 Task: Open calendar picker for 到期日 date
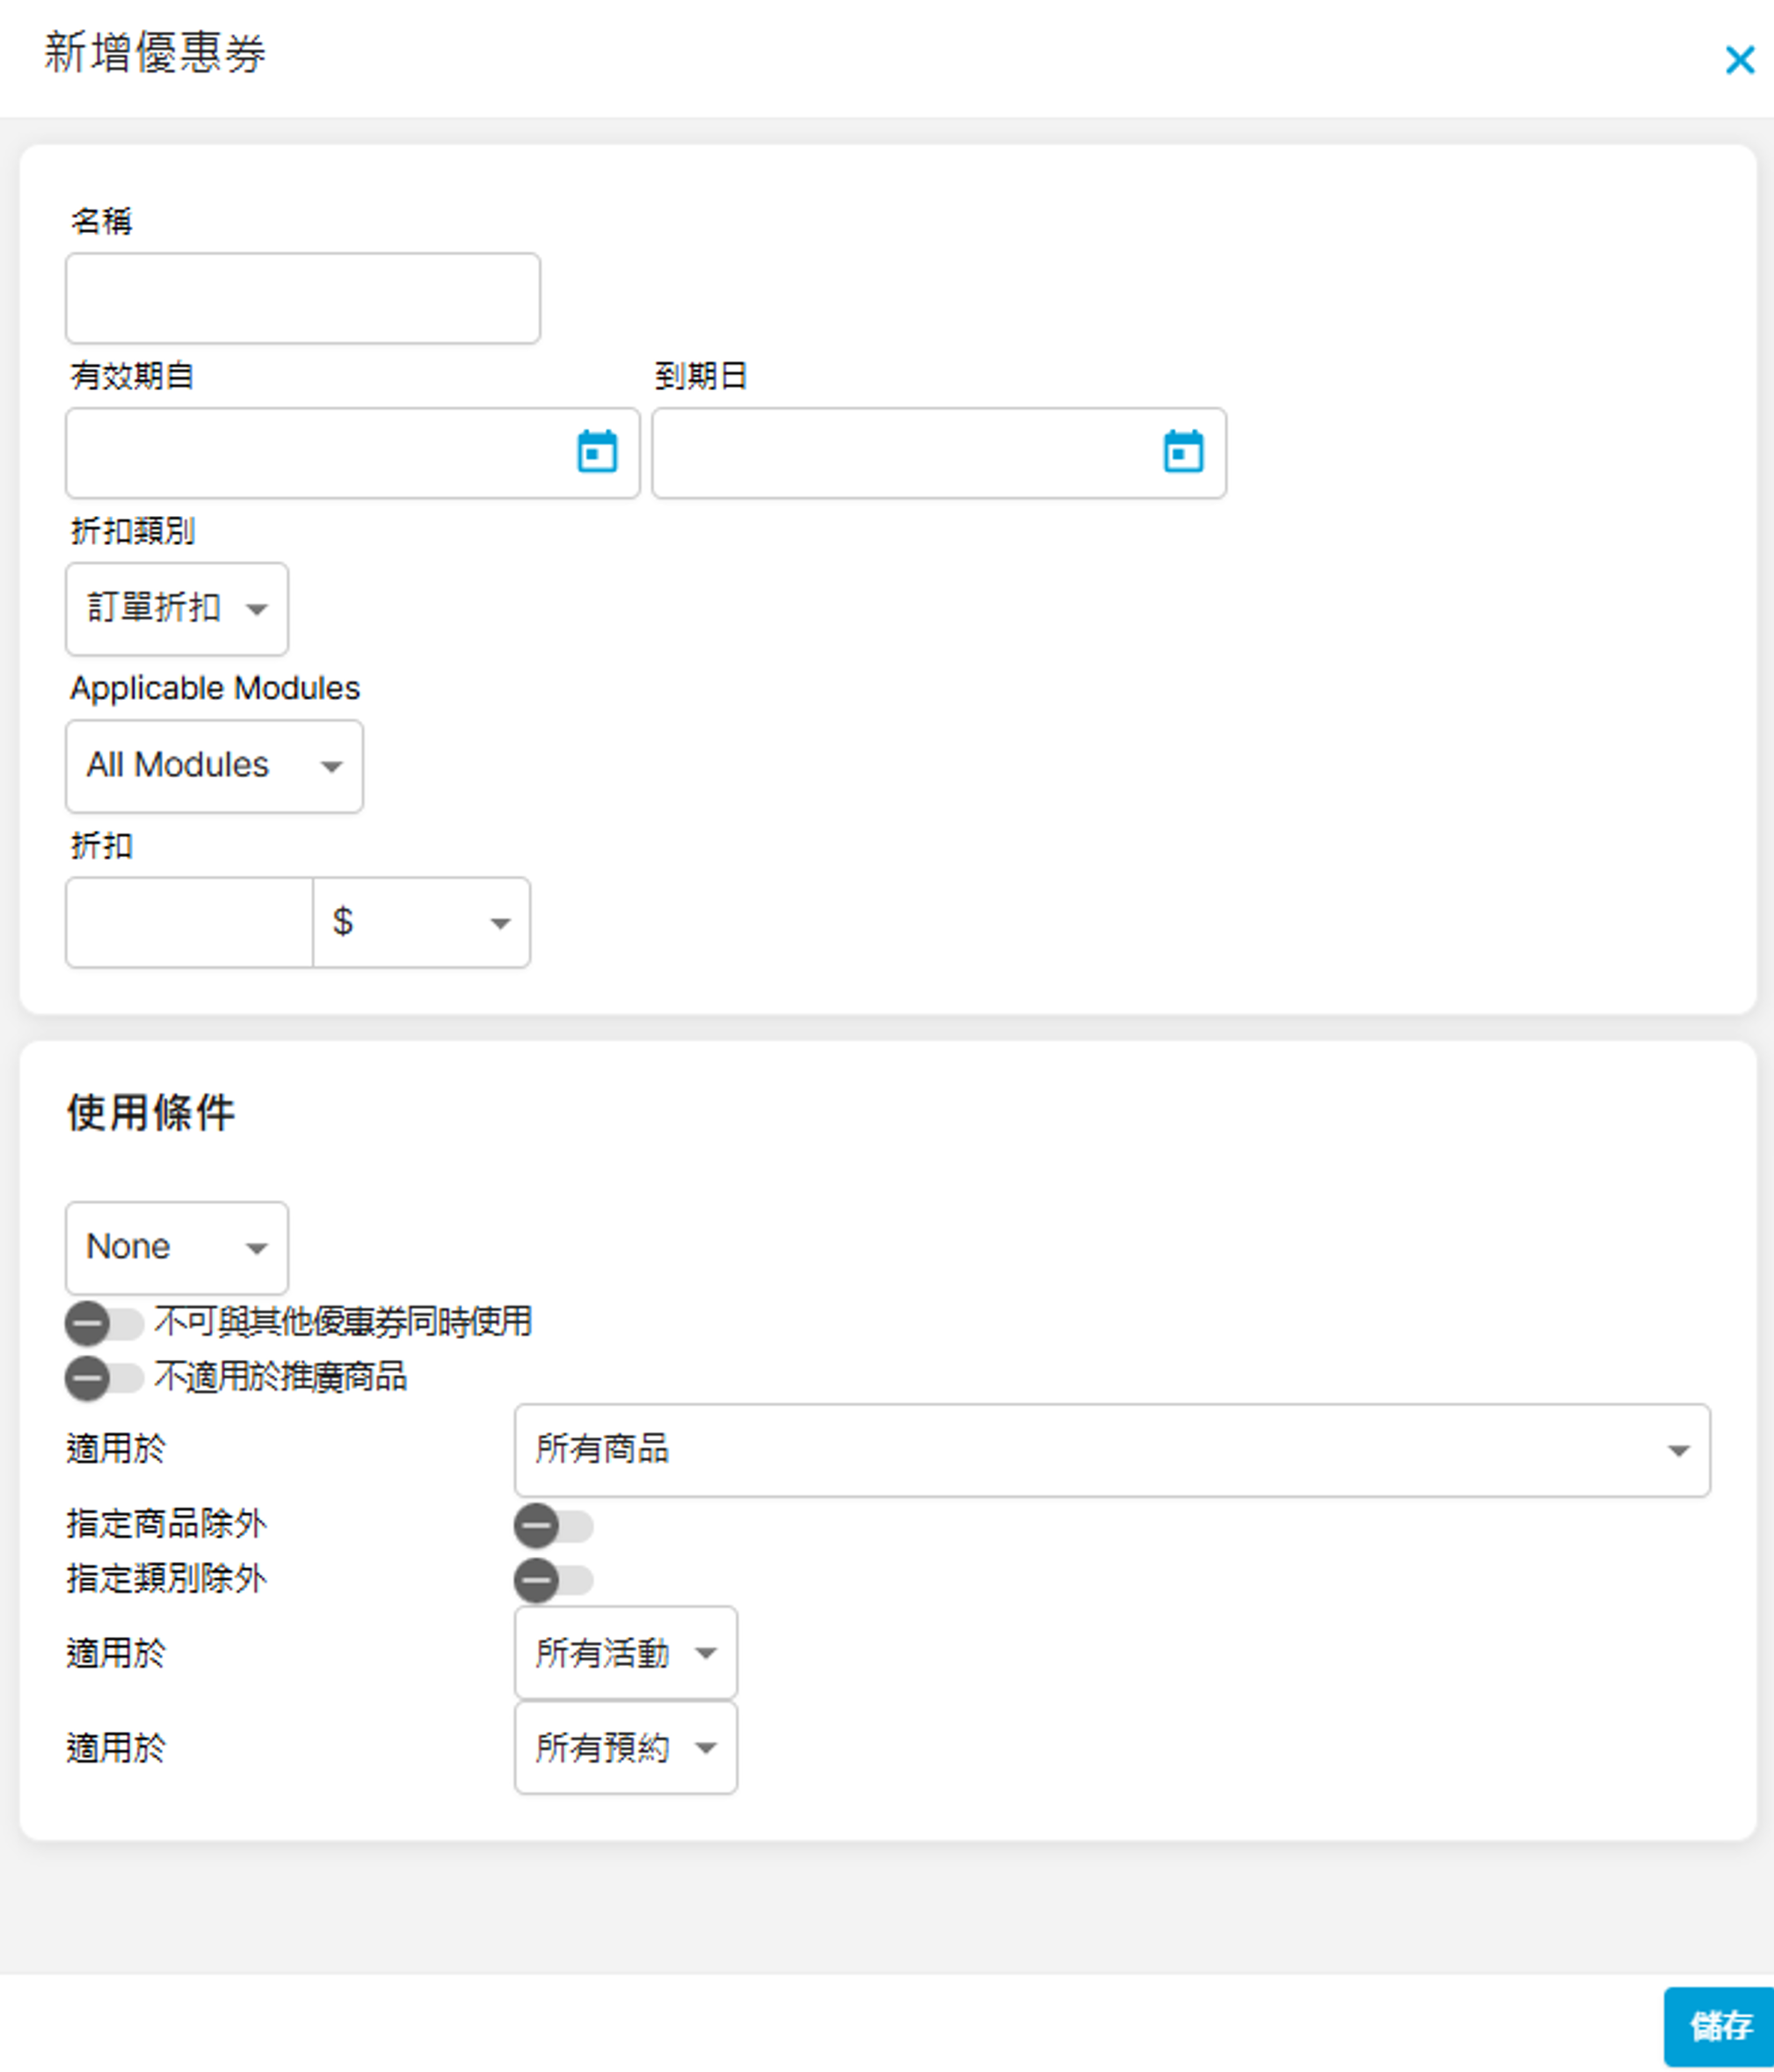coord(1183,452)
